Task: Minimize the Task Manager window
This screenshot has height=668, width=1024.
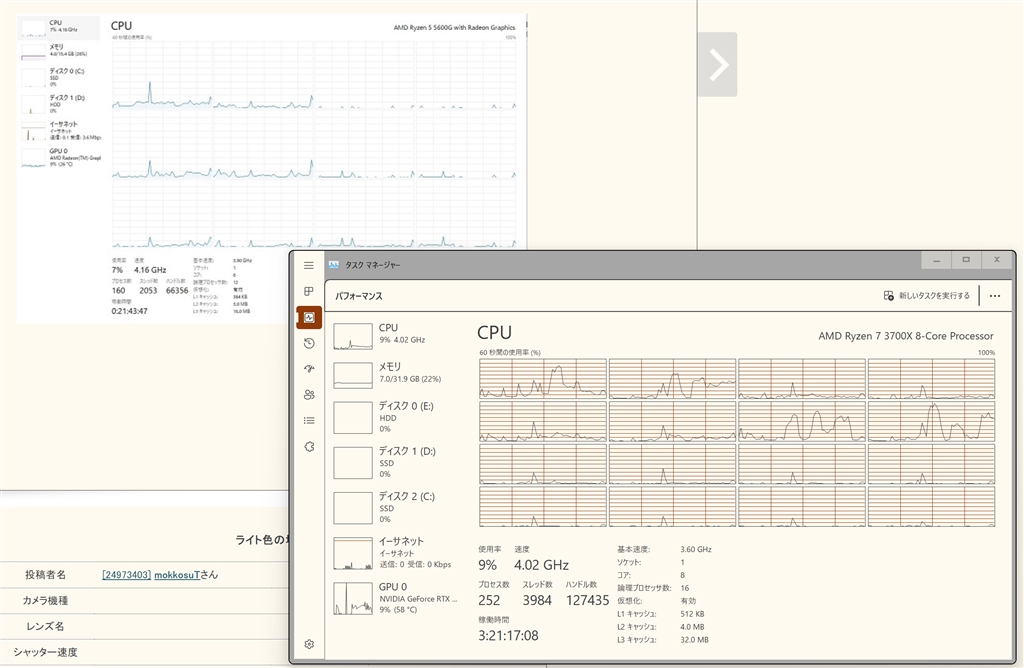Action: tap(936, 260)
